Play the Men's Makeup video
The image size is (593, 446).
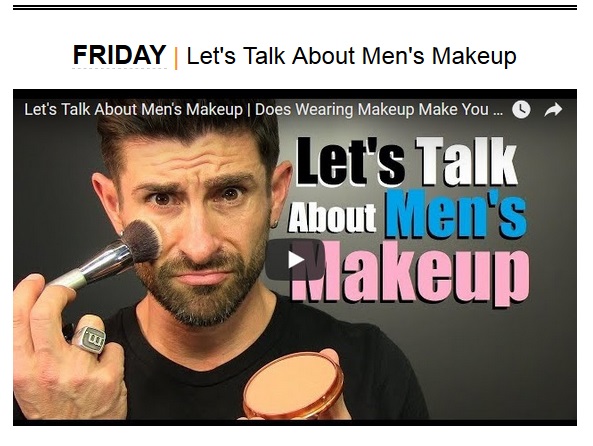(x=295, y=260)
